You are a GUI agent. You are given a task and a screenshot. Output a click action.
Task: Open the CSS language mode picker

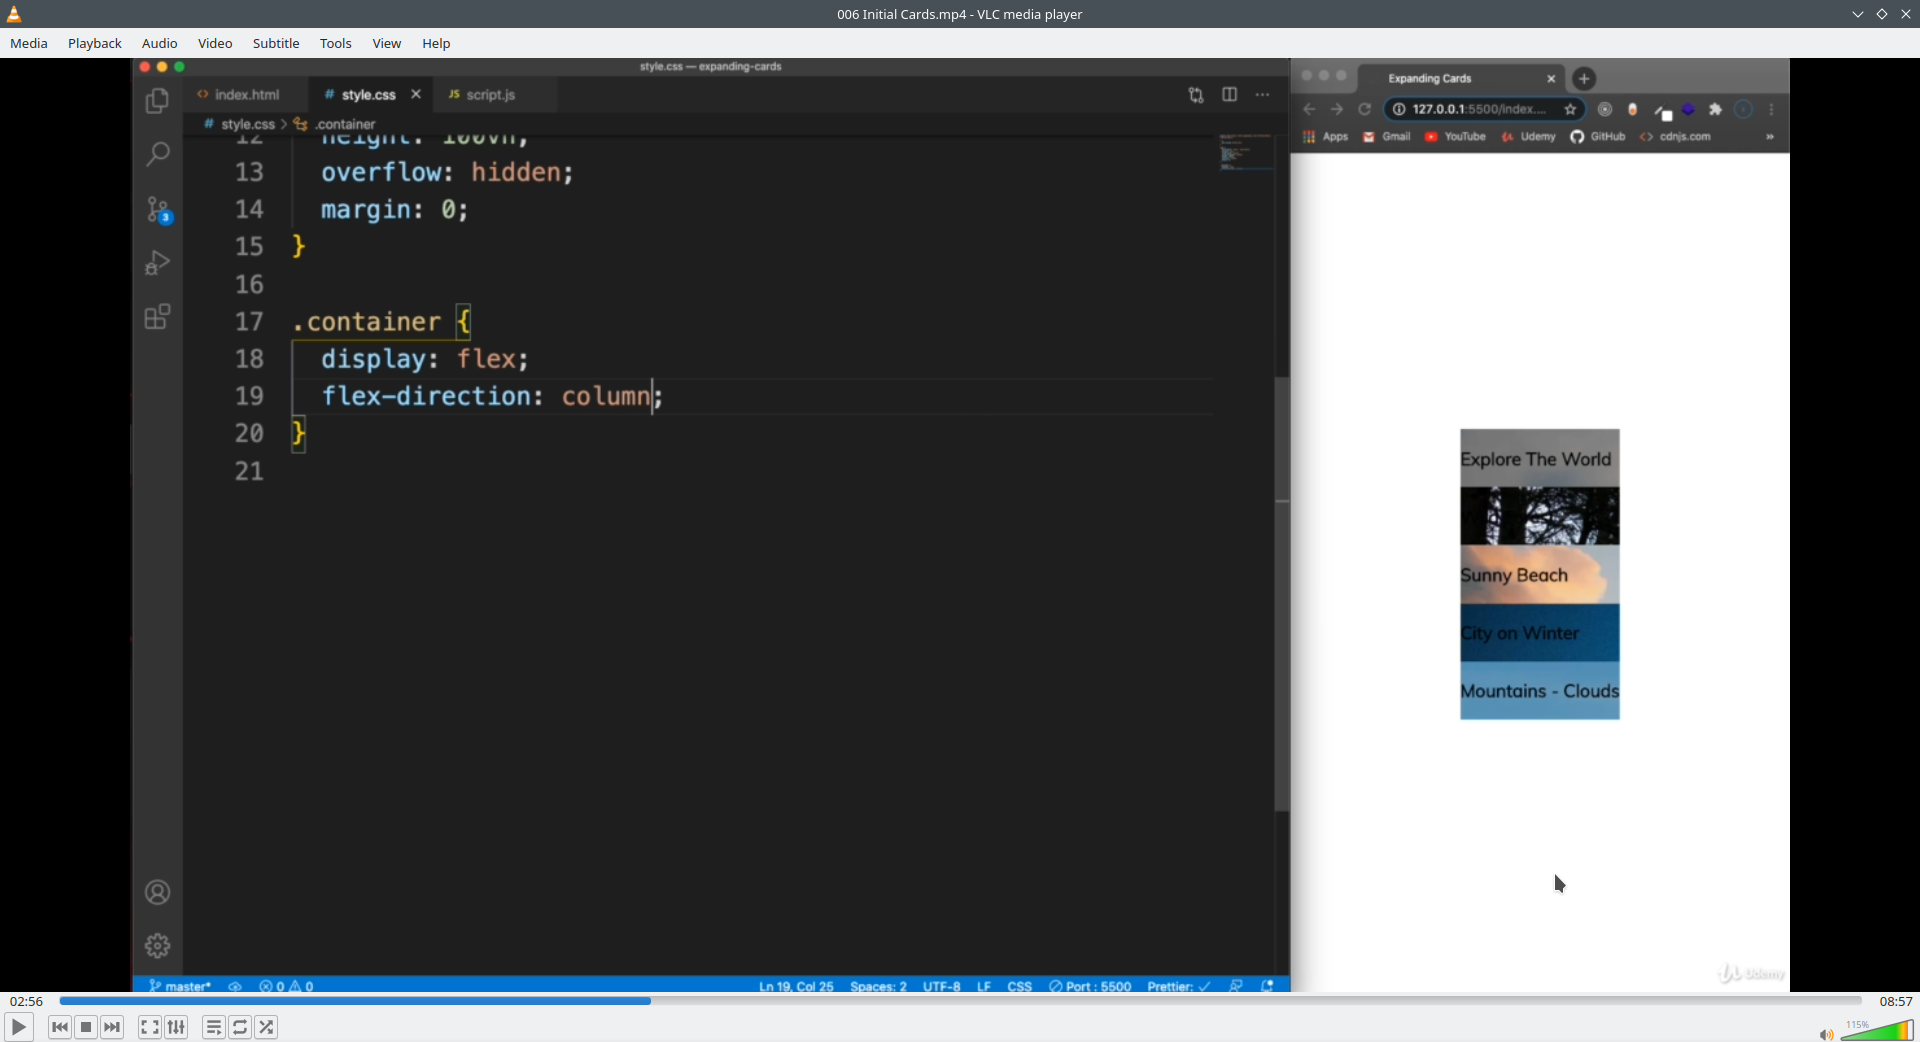[x=1019, y=986]
